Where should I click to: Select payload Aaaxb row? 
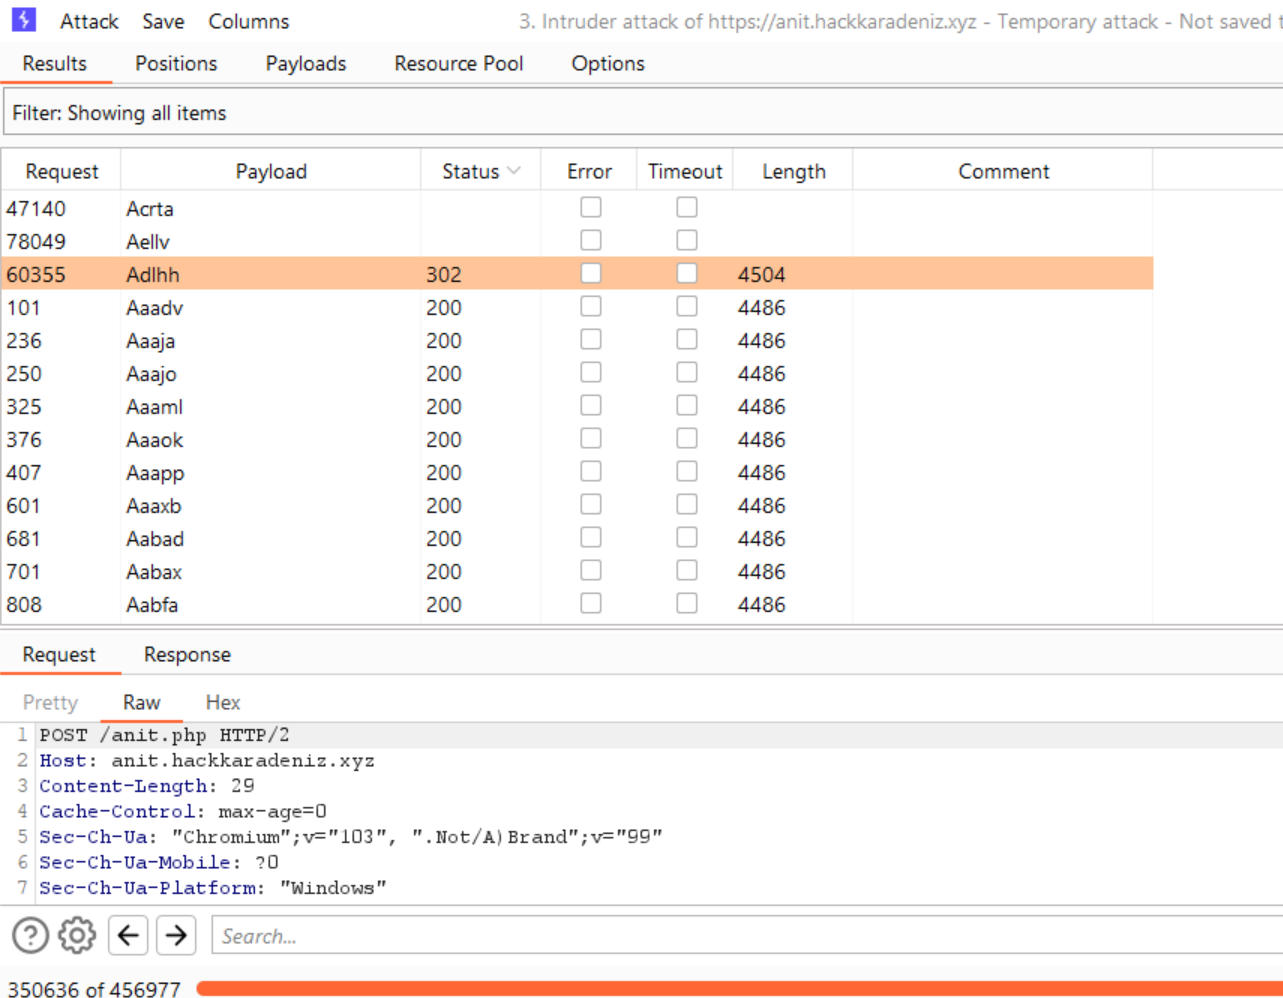pos(577,505)
